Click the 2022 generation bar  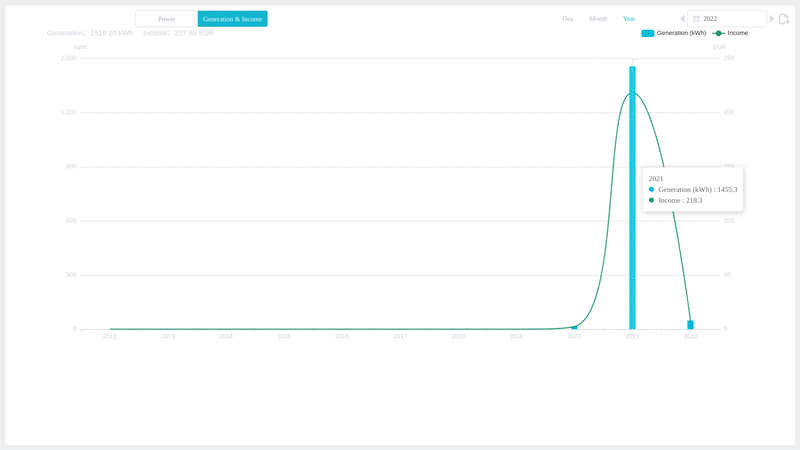690,325
